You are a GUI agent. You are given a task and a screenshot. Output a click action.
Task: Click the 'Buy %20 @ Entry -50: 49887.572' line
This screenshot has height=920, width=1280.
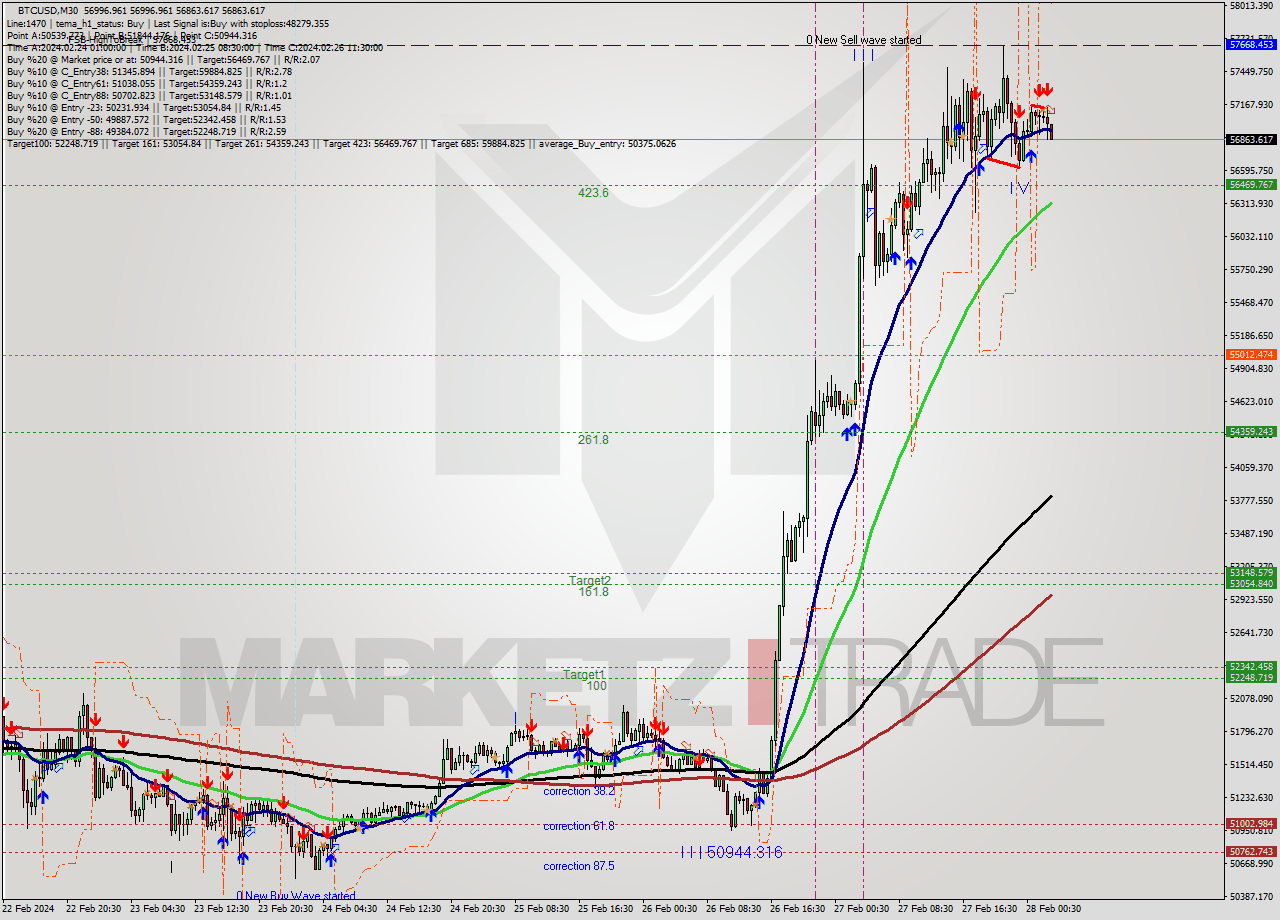(146, 119)
